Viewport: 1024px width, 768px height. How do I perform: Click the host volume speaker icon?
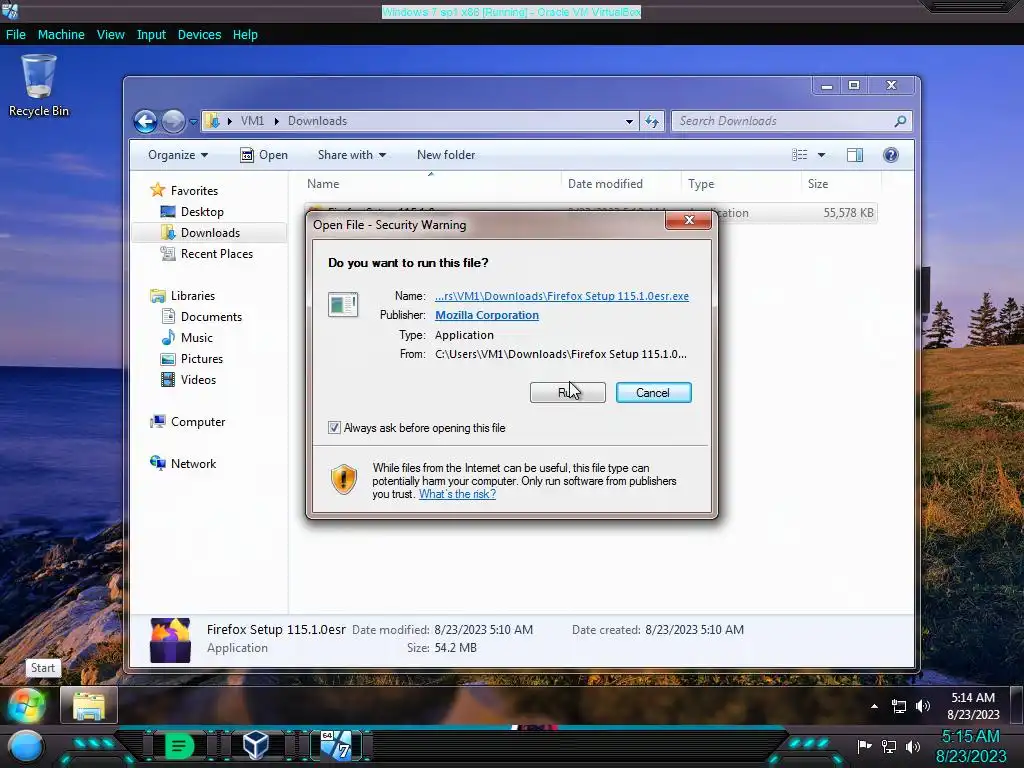pos(913,746)
